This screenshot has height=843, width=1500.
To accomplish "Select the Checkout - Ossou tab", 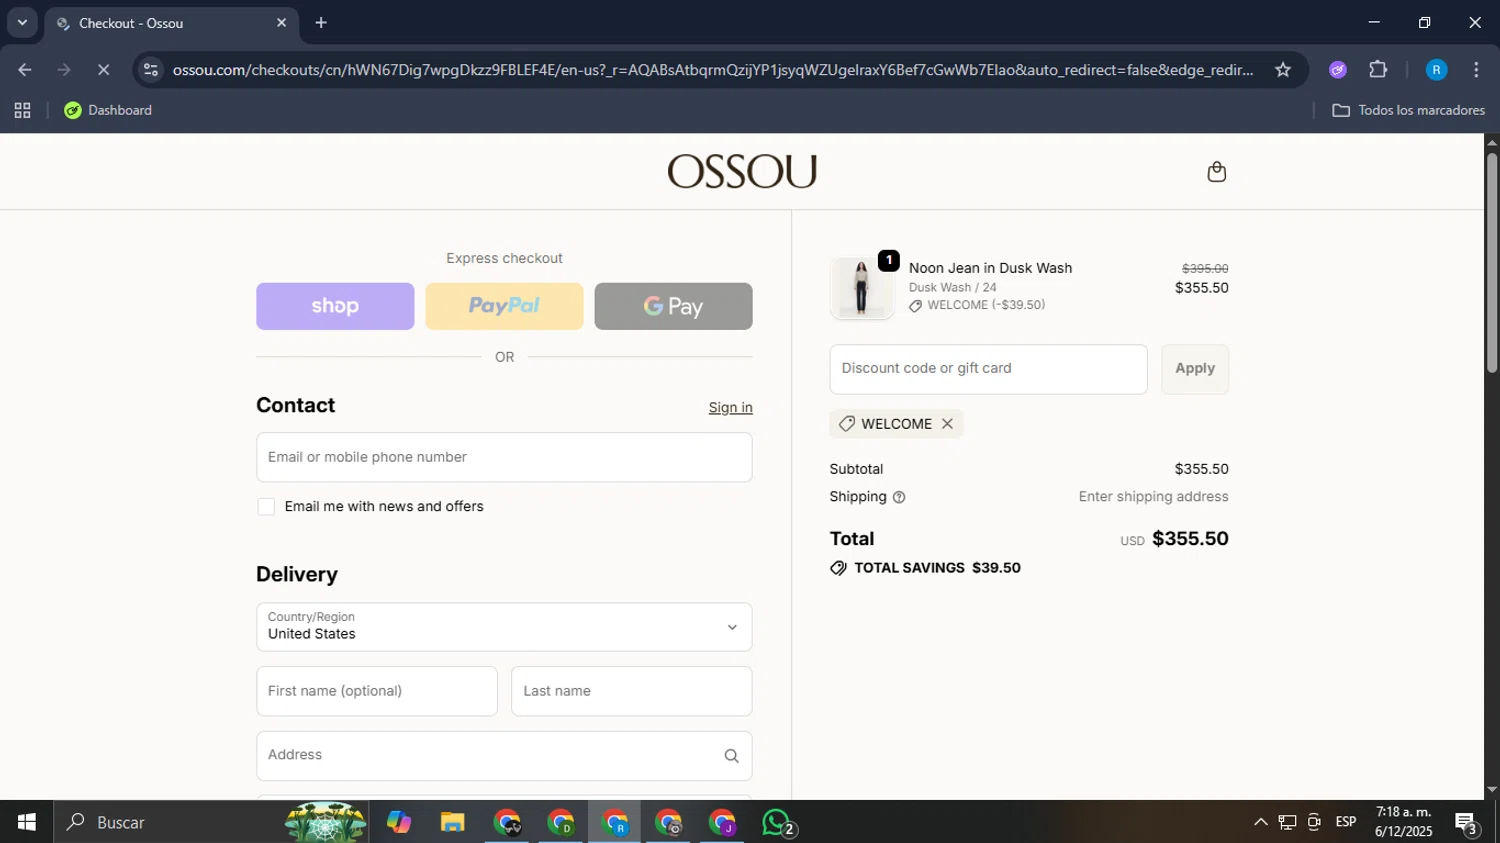I will 170,23.
